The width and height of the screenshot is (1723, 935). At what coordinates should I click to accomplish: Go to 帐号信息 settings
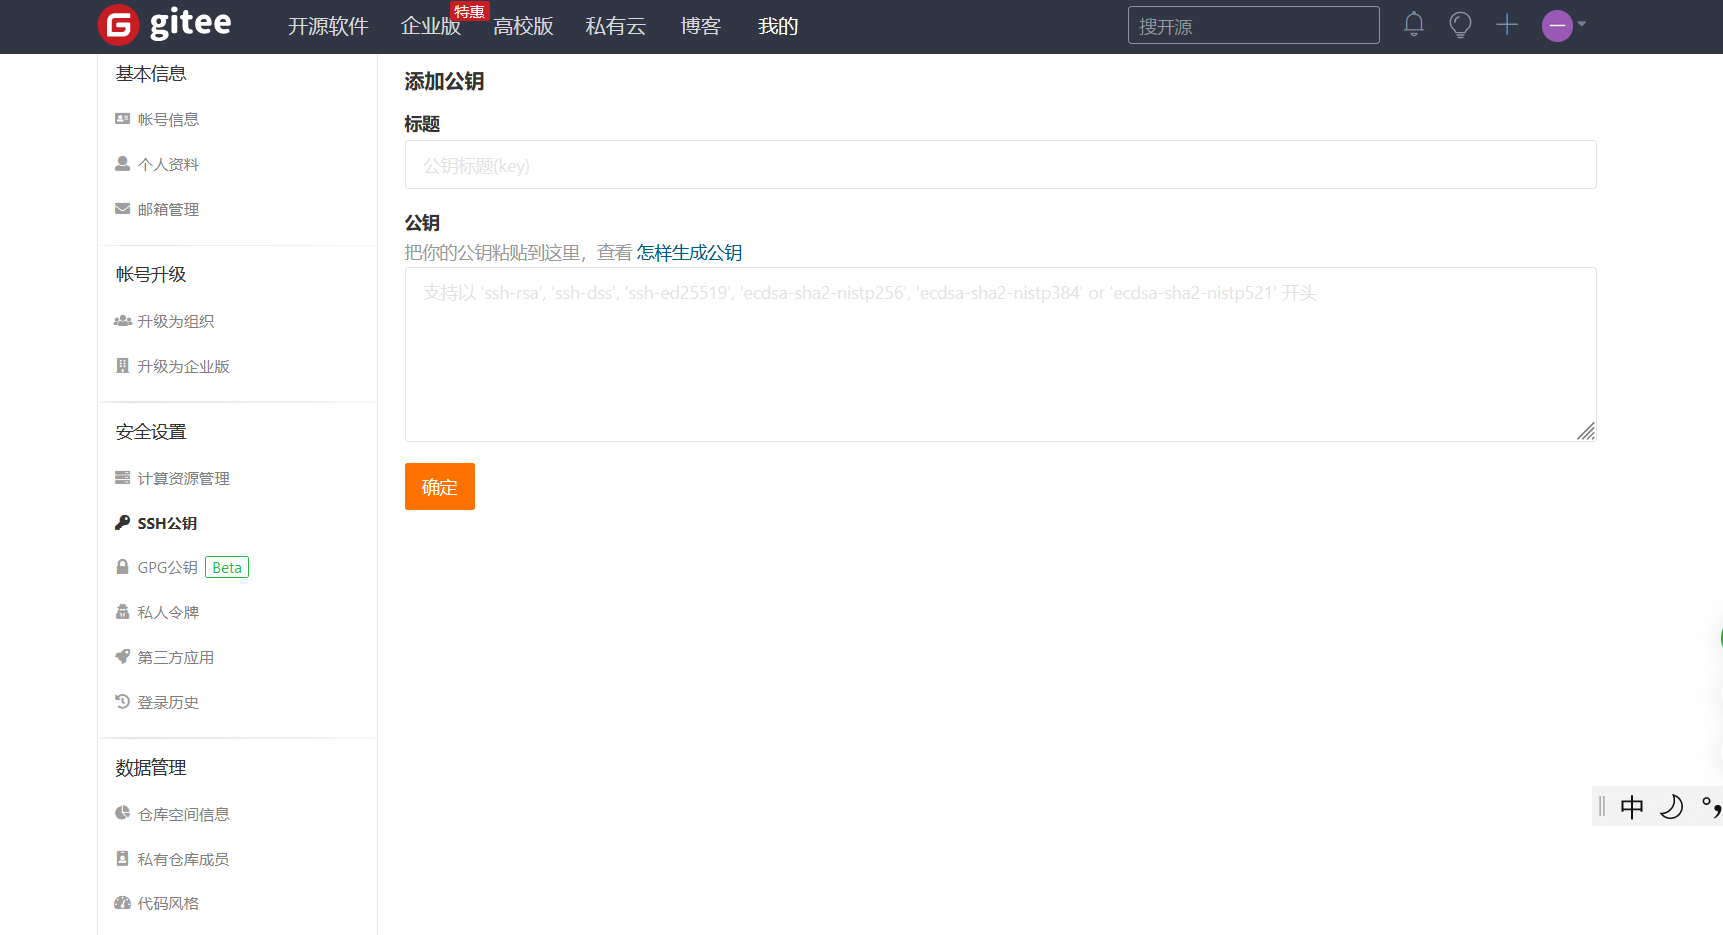[x=168, y=119]
